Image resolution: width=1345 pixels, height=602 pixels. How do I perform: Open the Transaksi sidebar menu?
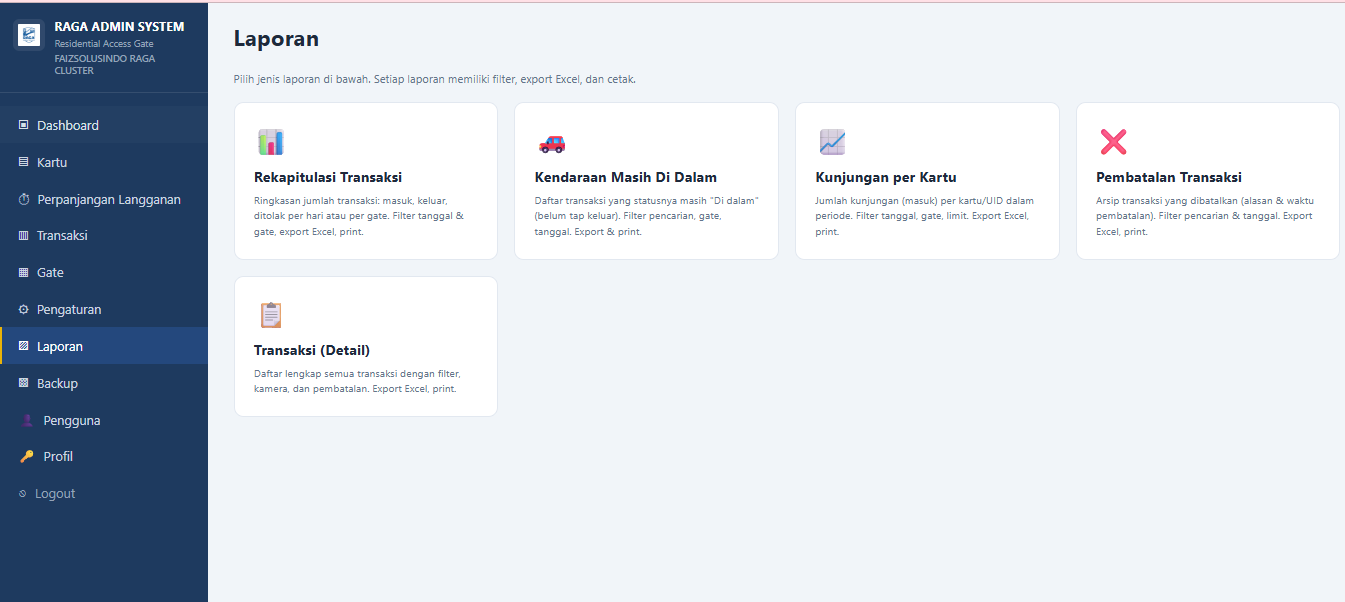62,236
